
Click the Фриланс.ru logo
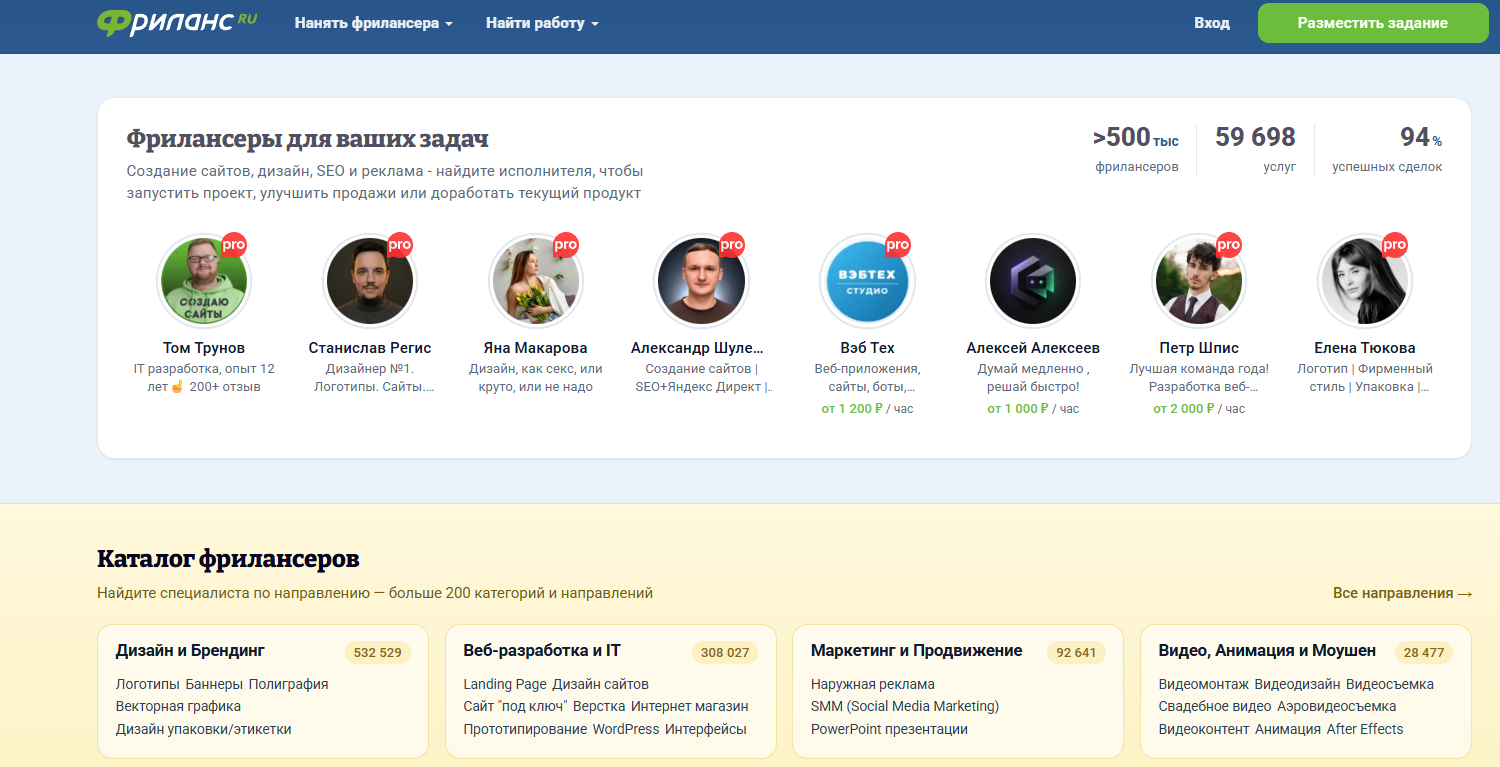[177, 22]
